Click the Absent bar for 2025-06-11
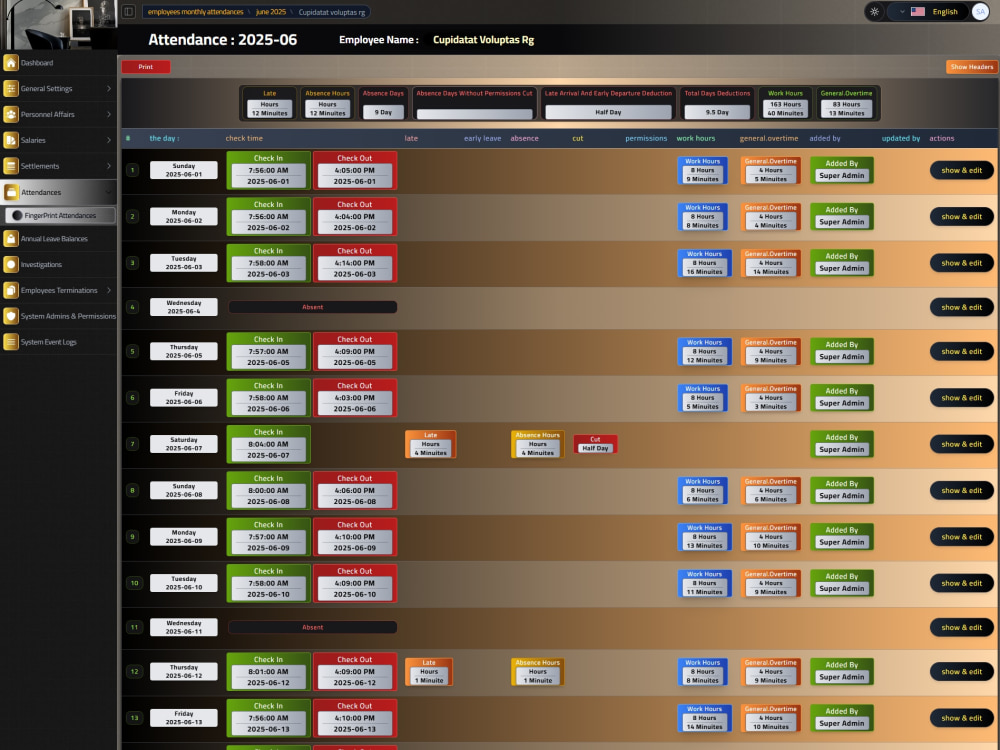 pos(312,628)
